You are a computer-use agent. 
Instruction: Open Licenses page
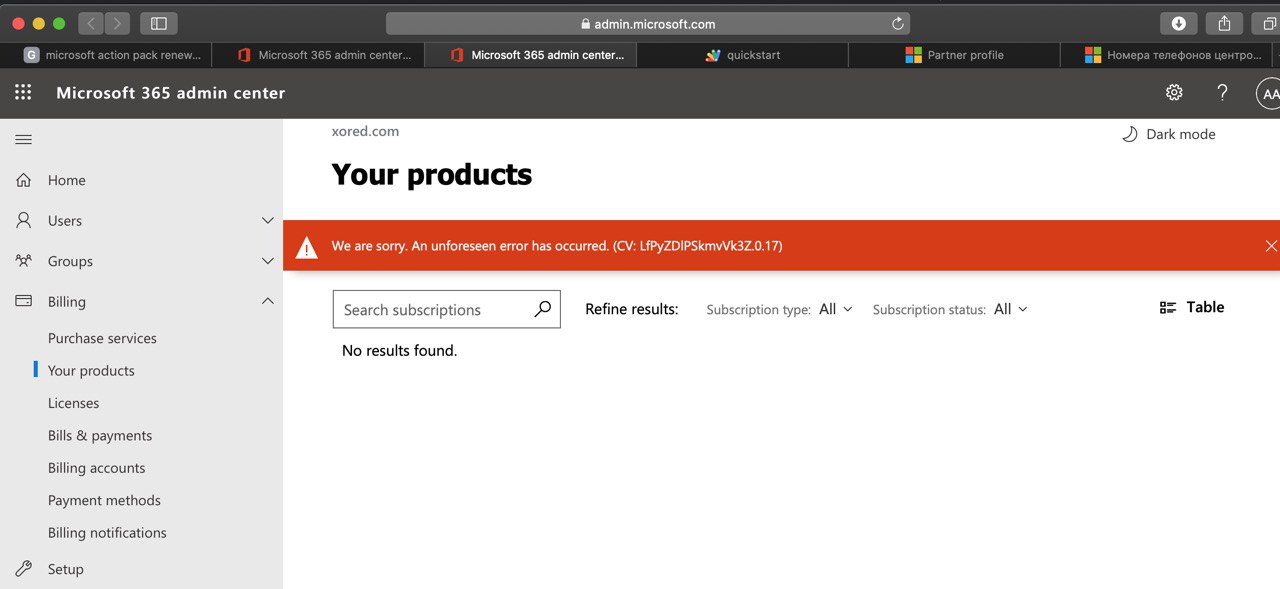[73, 403]
